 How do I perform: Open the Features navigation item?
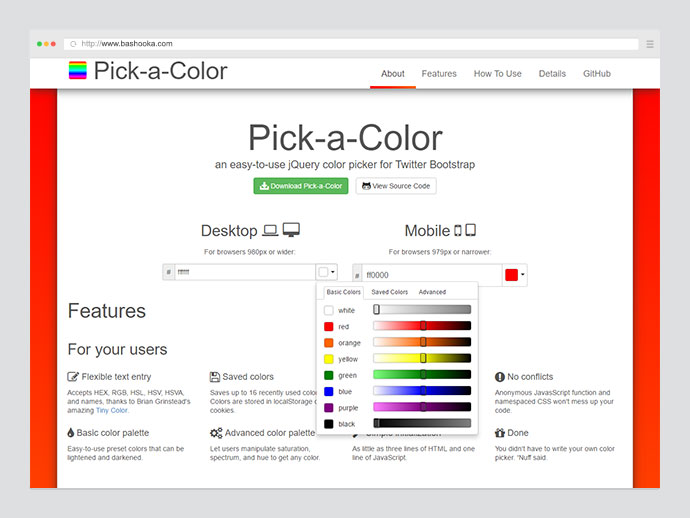(x=439, y=73)
